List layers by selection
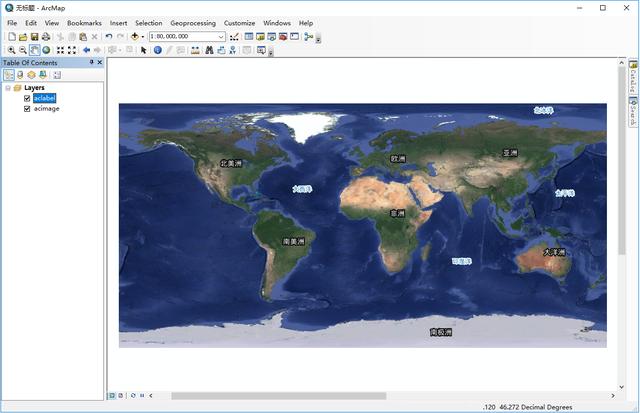The width and height of the screenshot is (640, 413). [x=43, y=75]
